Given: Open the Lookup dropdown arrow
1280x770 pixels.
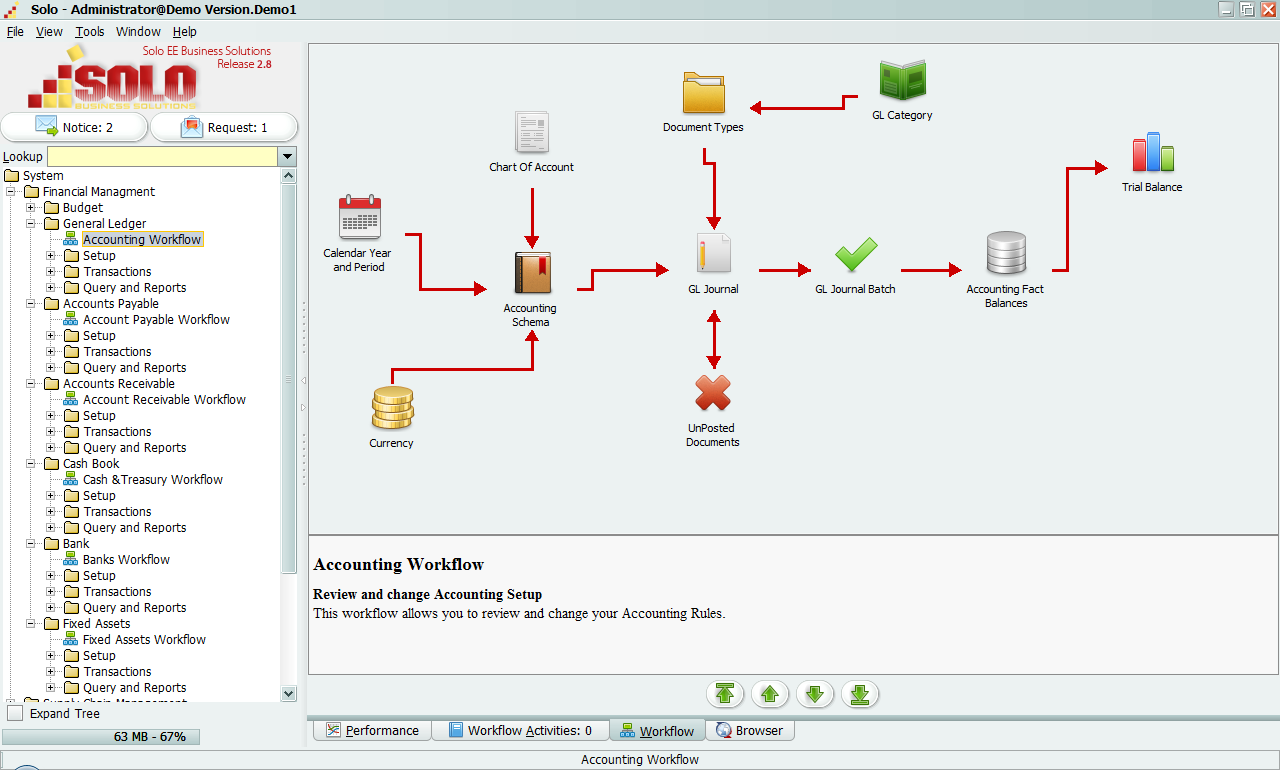Looking at the screenshot, I should click(287, 157).
